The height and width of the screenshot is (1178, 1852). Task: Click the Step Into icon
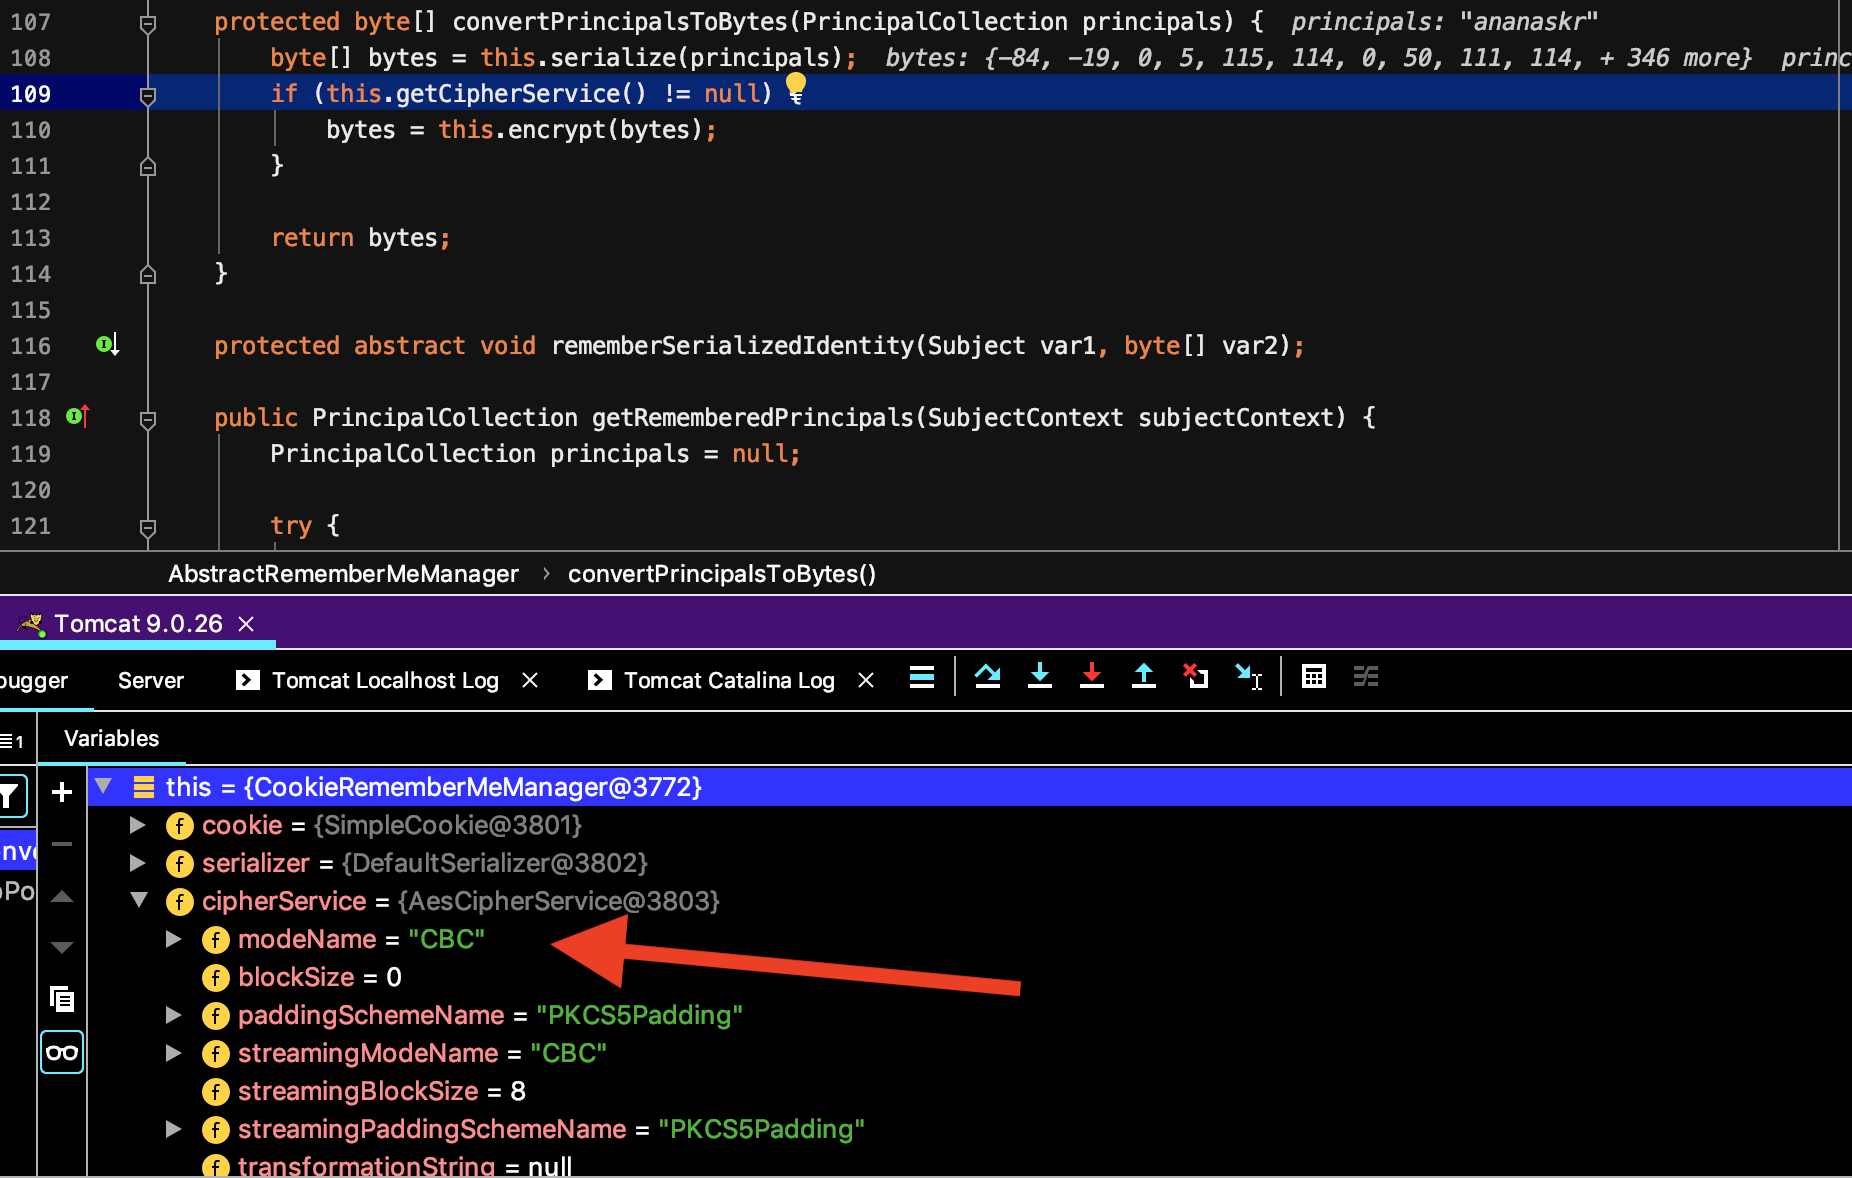point(1039,677)
